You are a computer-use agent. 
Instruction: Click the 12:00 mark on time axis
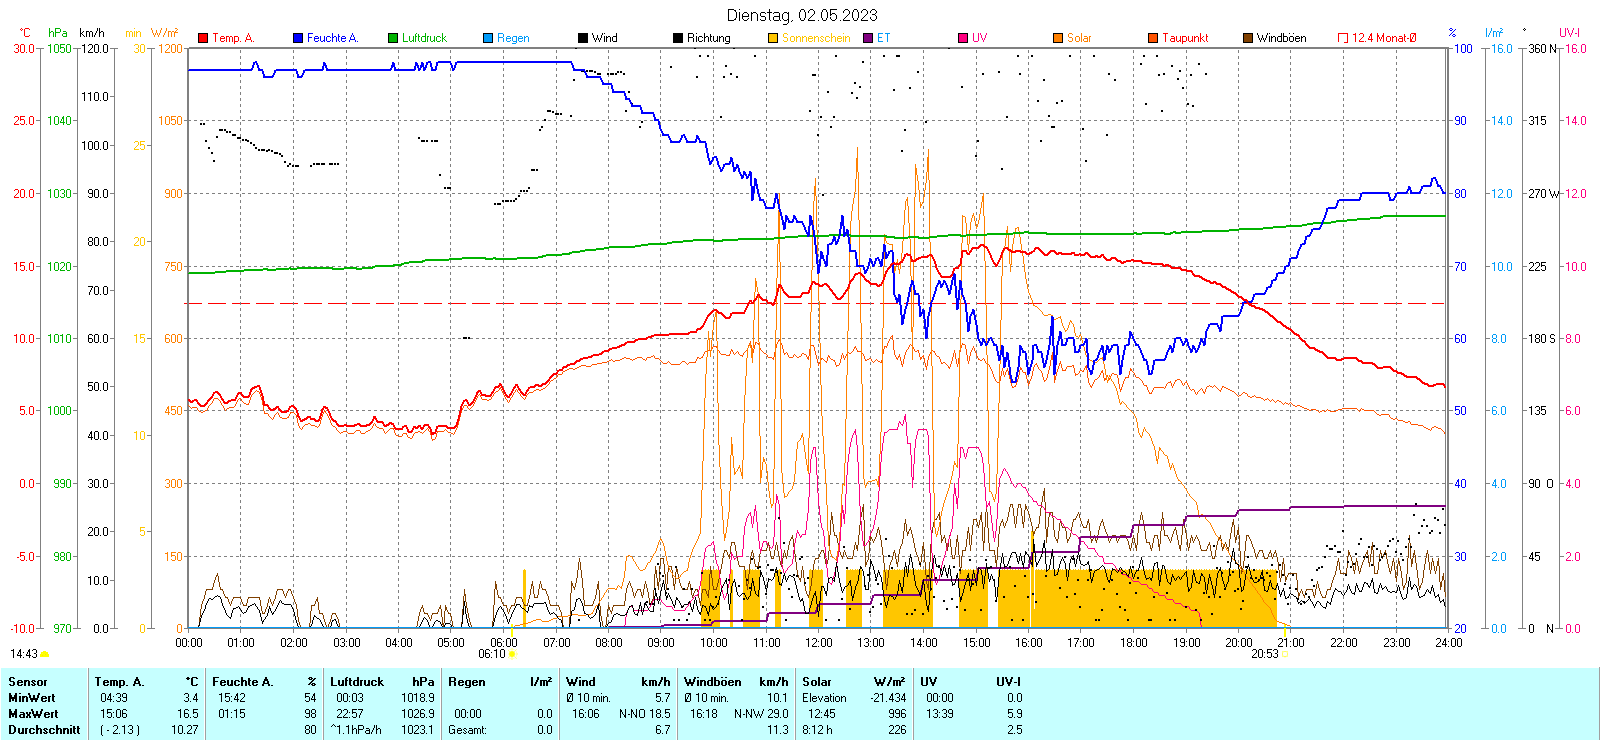pos(819,642)
